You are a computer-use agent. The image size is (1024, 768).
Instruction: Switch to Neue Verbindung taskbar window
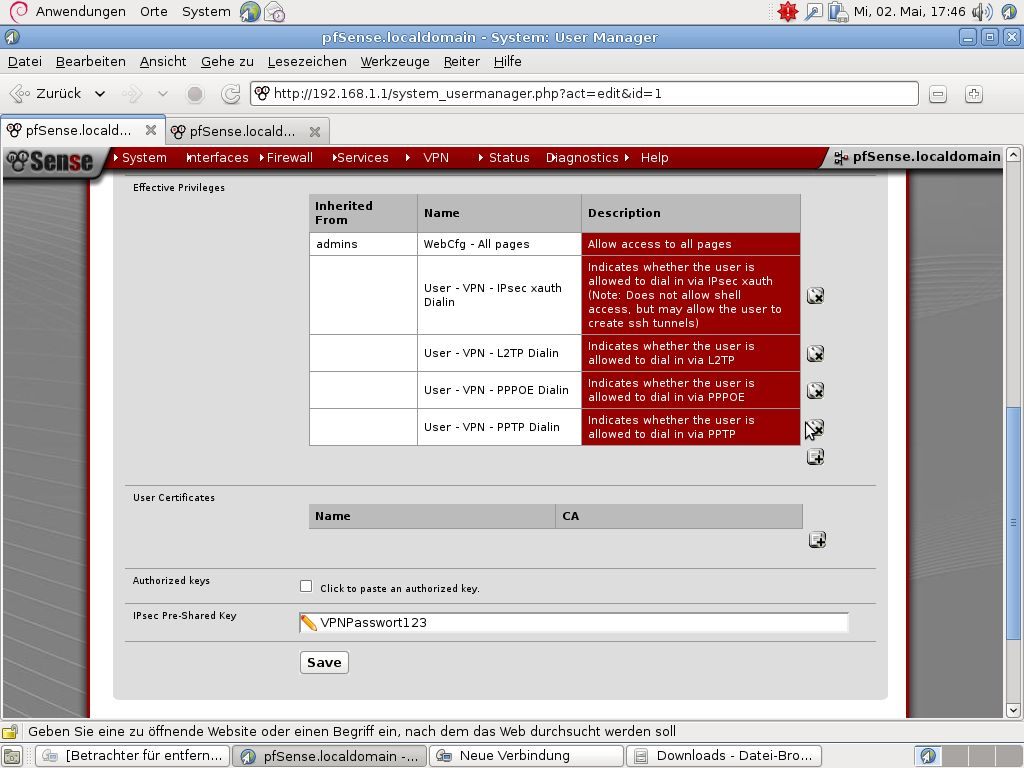[526, 756]
